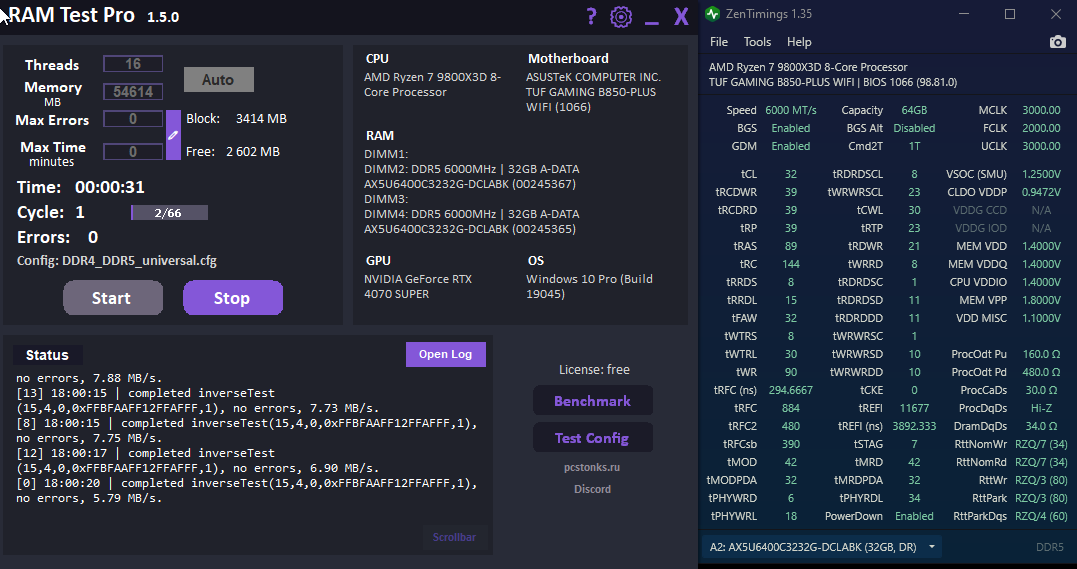Click the Speed value 6000 MT/s
Viewport: 1077px width, 569px height.
click(x=791, y=110)
